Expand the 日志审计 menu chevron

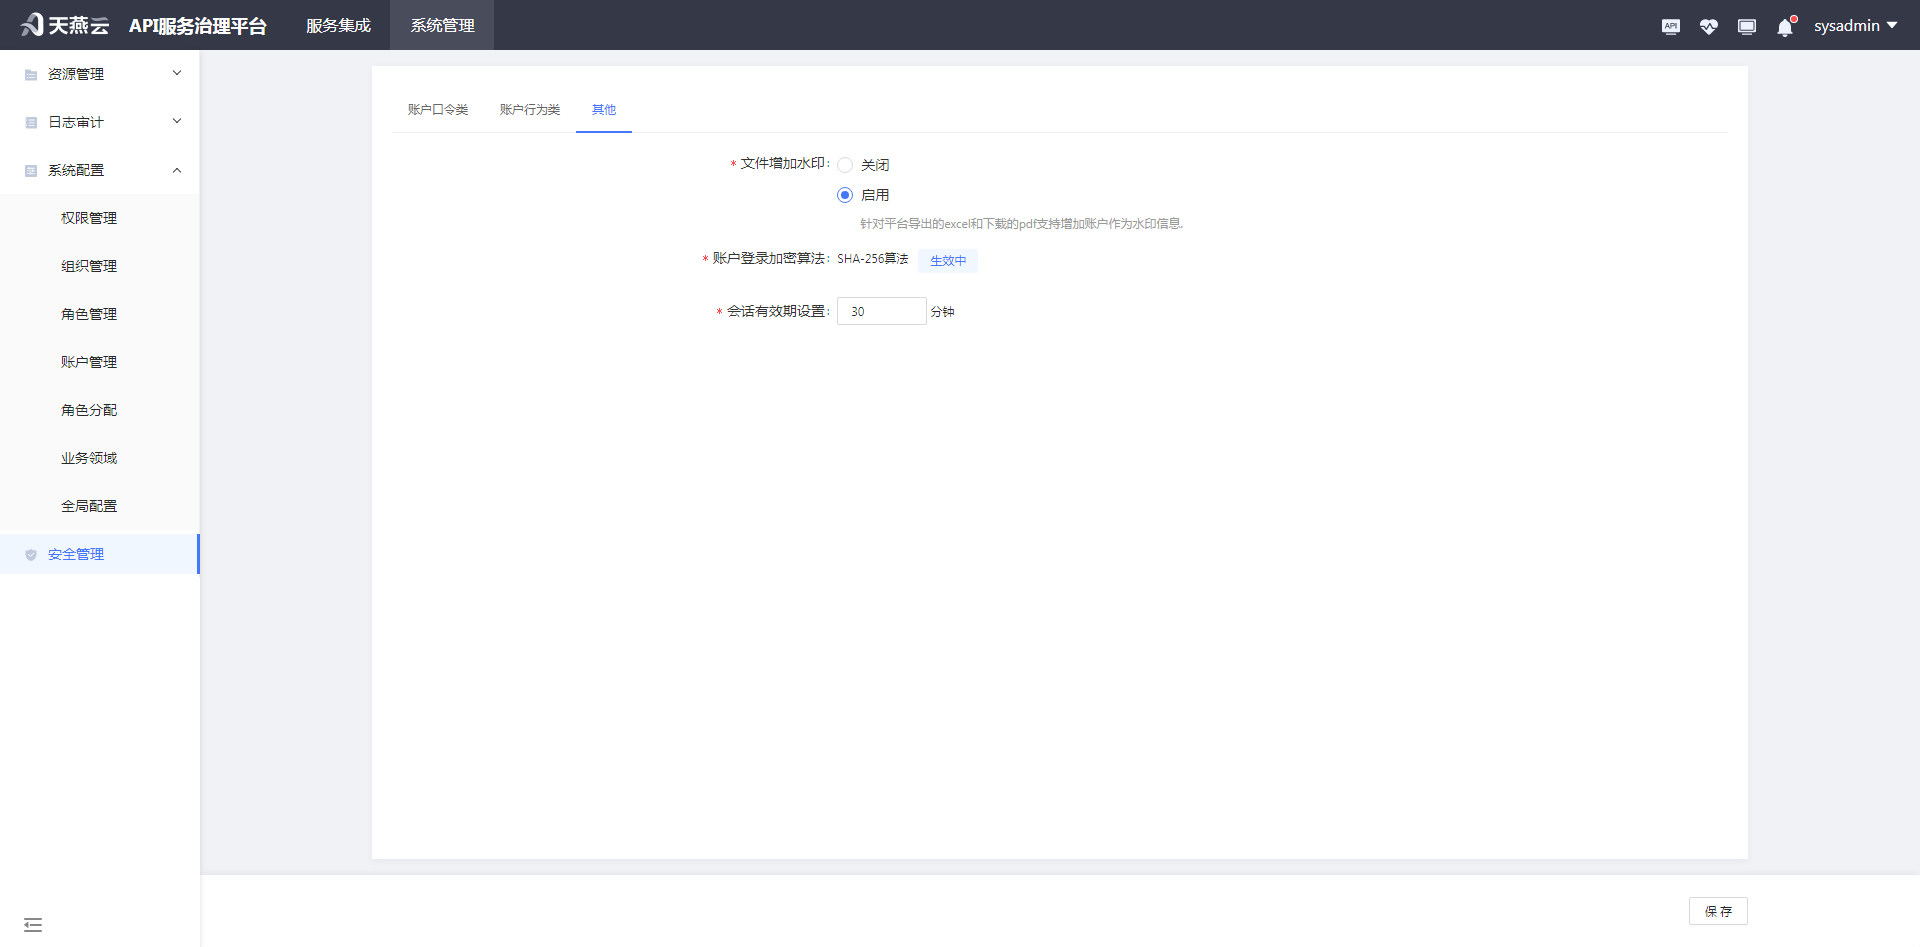tap(177, 121)
